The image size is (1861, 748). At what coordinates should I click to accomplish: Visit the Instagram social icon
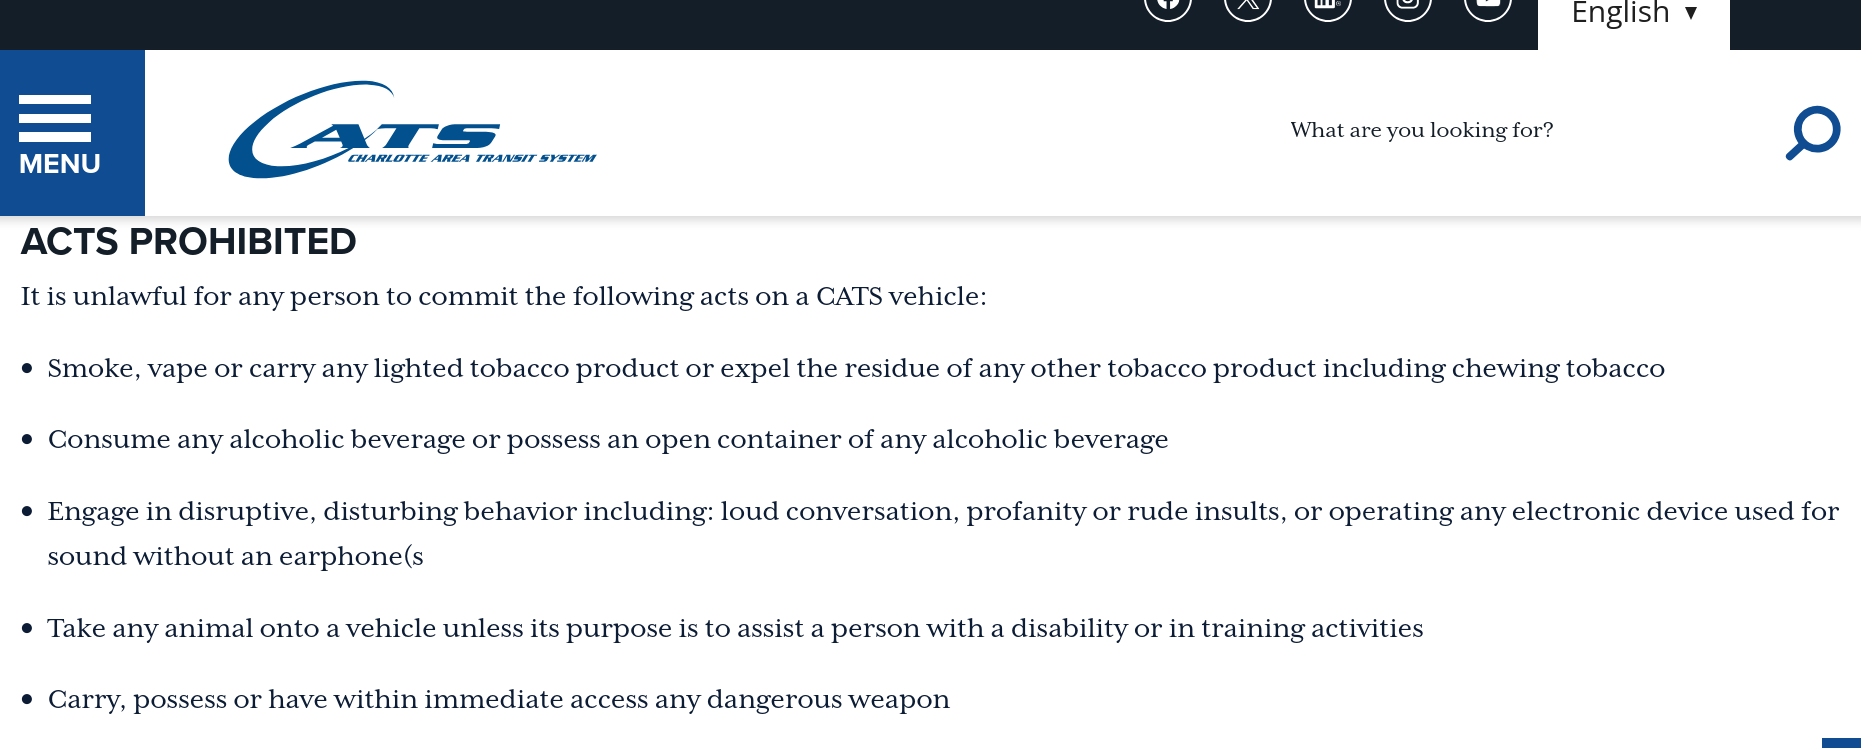(x=1408, y=6)
